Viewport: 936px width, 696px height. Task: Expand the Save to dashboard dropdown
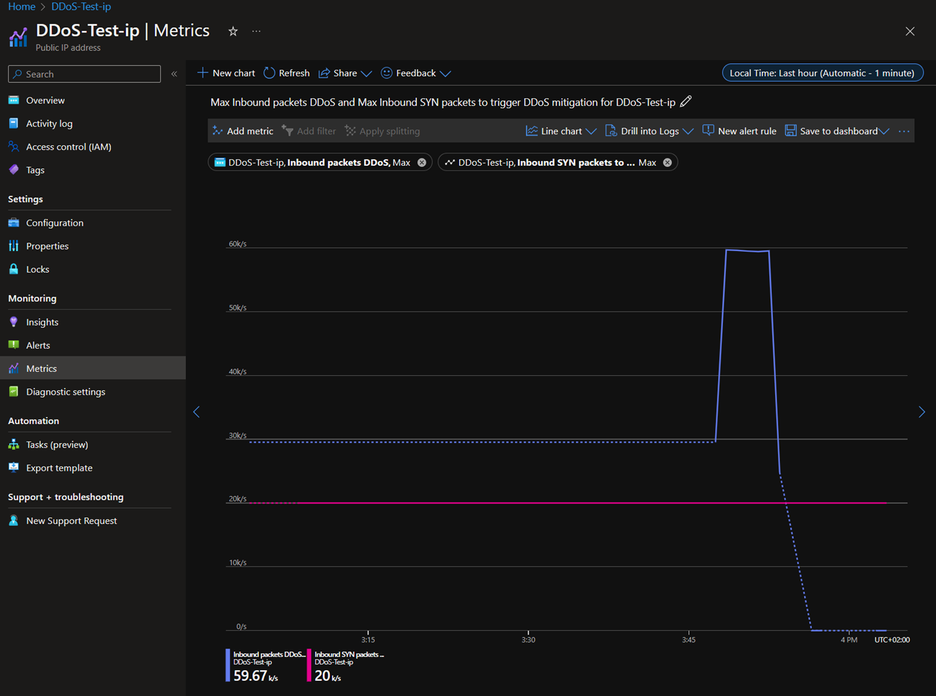coord(884,131)
